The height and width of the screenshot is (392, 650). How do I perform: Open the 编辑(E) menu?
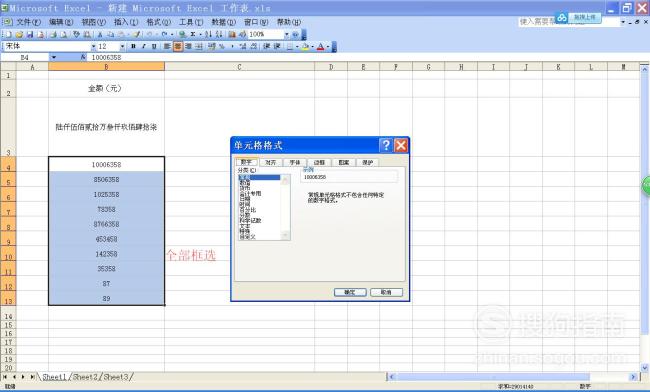click(61, 22)
